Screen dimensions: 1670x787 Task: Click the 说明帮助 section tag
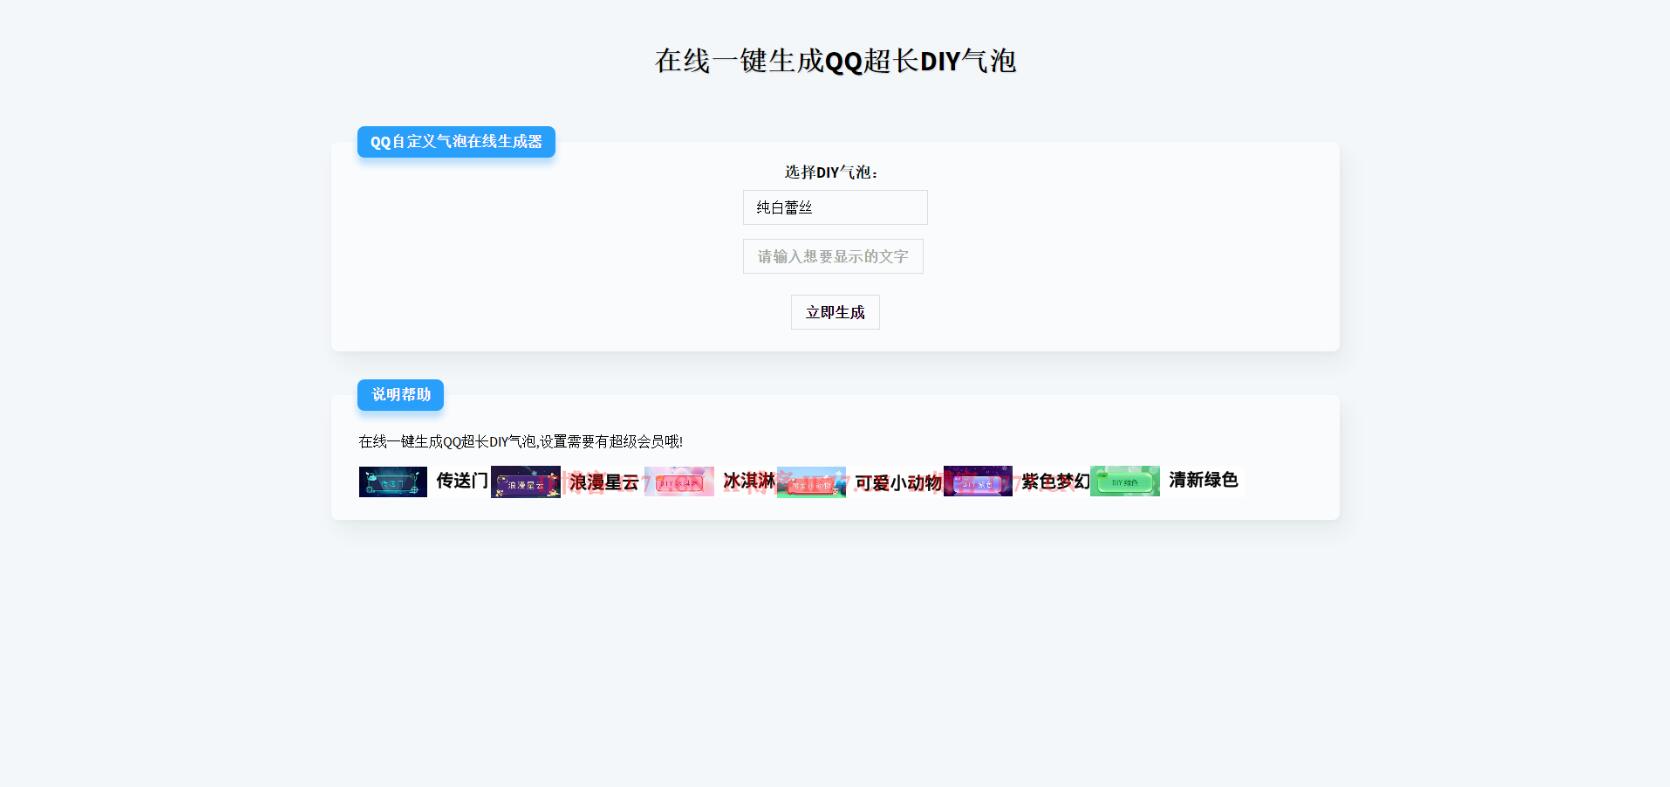point(401,395)
